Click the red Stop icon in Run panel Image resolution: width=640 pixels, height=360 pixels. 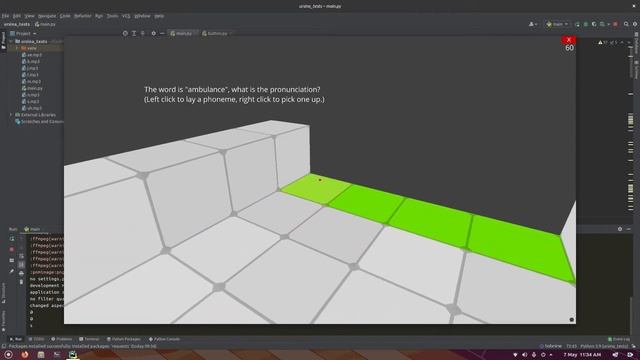pos(12,249)
